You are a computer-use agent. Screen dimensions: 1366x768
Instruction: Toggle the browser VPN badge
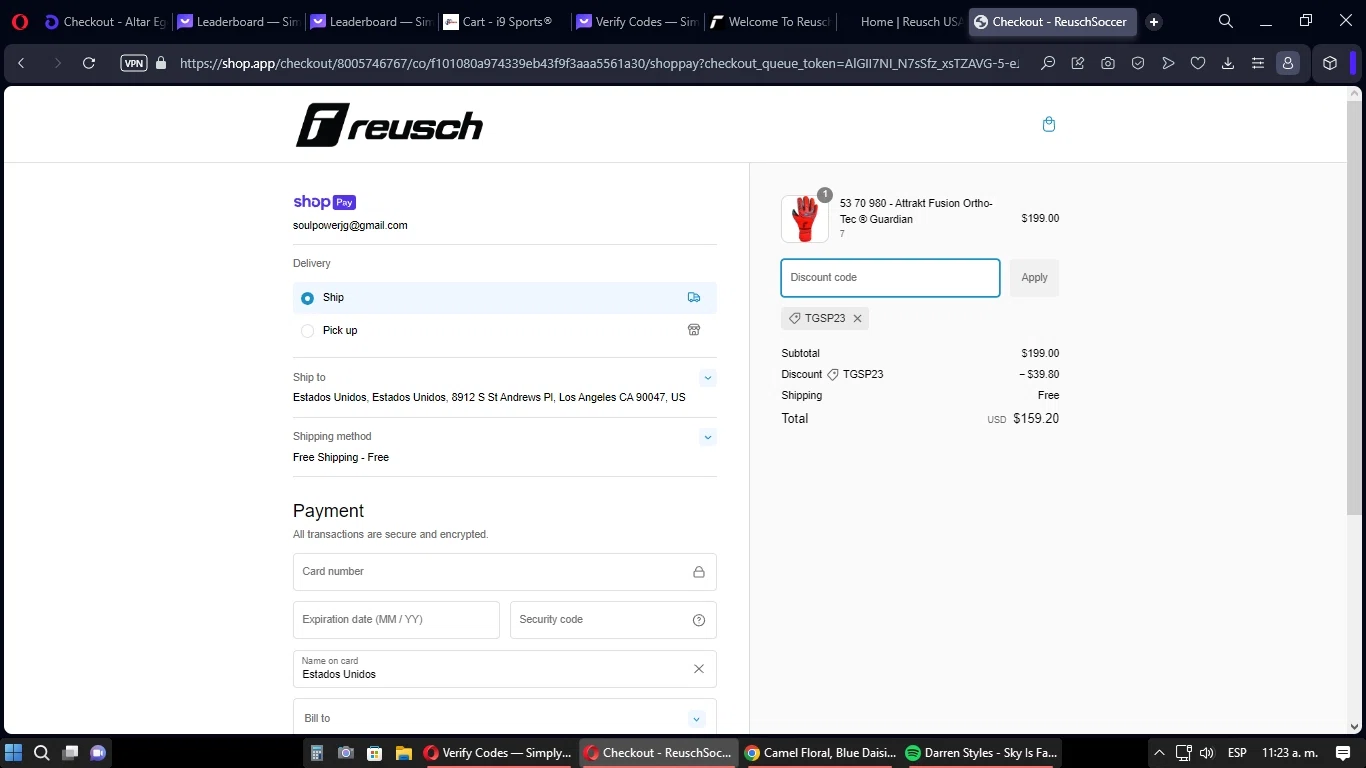[133, 63]
